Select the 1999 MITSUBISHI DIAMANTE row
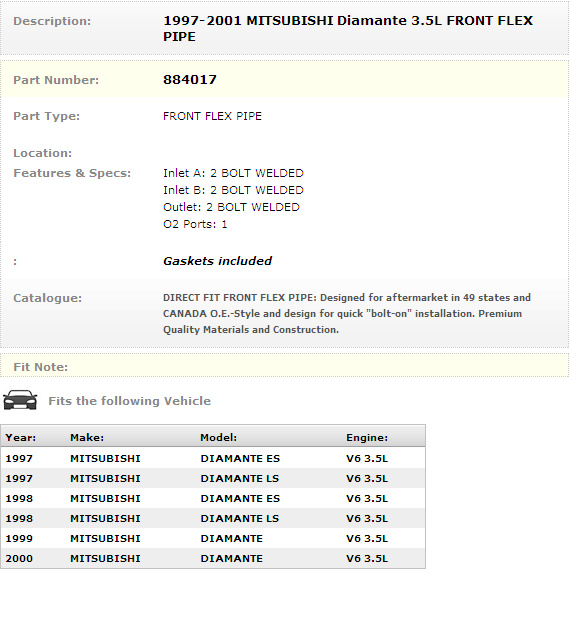Screen dimensions: 570x624 coord(213,538)
